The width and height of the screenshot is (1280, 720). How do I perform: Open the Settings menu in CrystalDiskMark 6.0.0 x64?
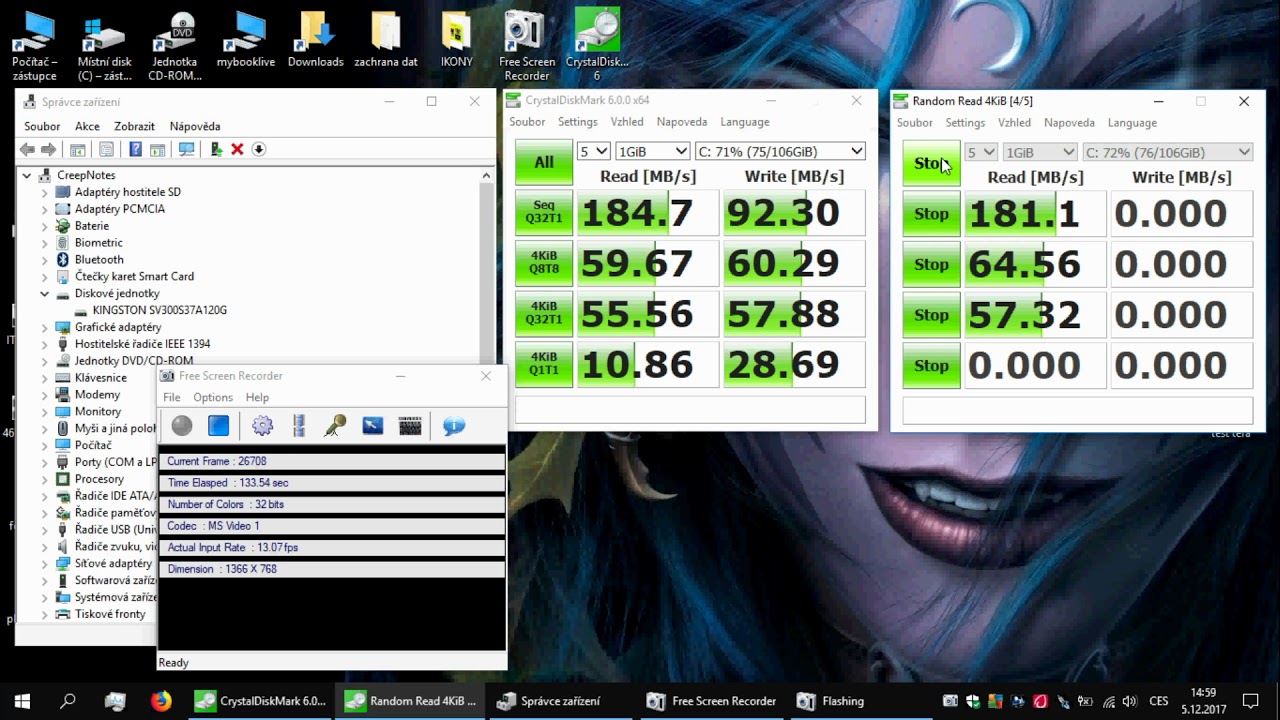pos(577,122)
